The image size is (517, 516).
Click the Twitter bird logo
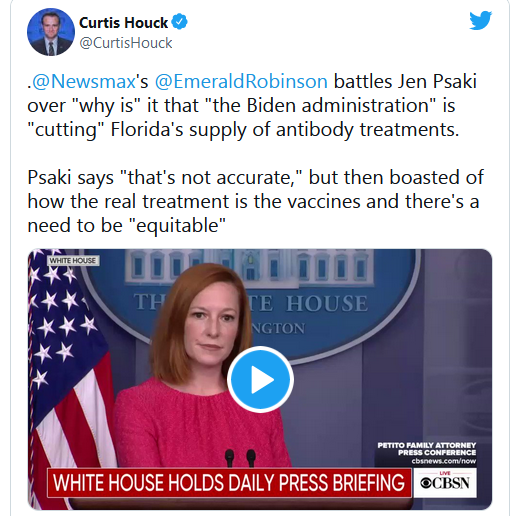click(480, 21)
